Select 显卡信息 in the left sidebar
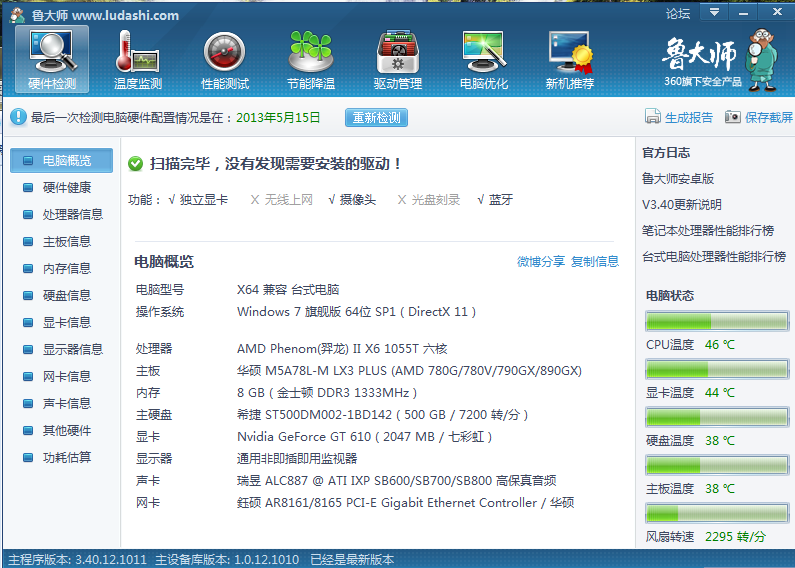This screenshot has width=795, height=568. [x=66, y=322]
